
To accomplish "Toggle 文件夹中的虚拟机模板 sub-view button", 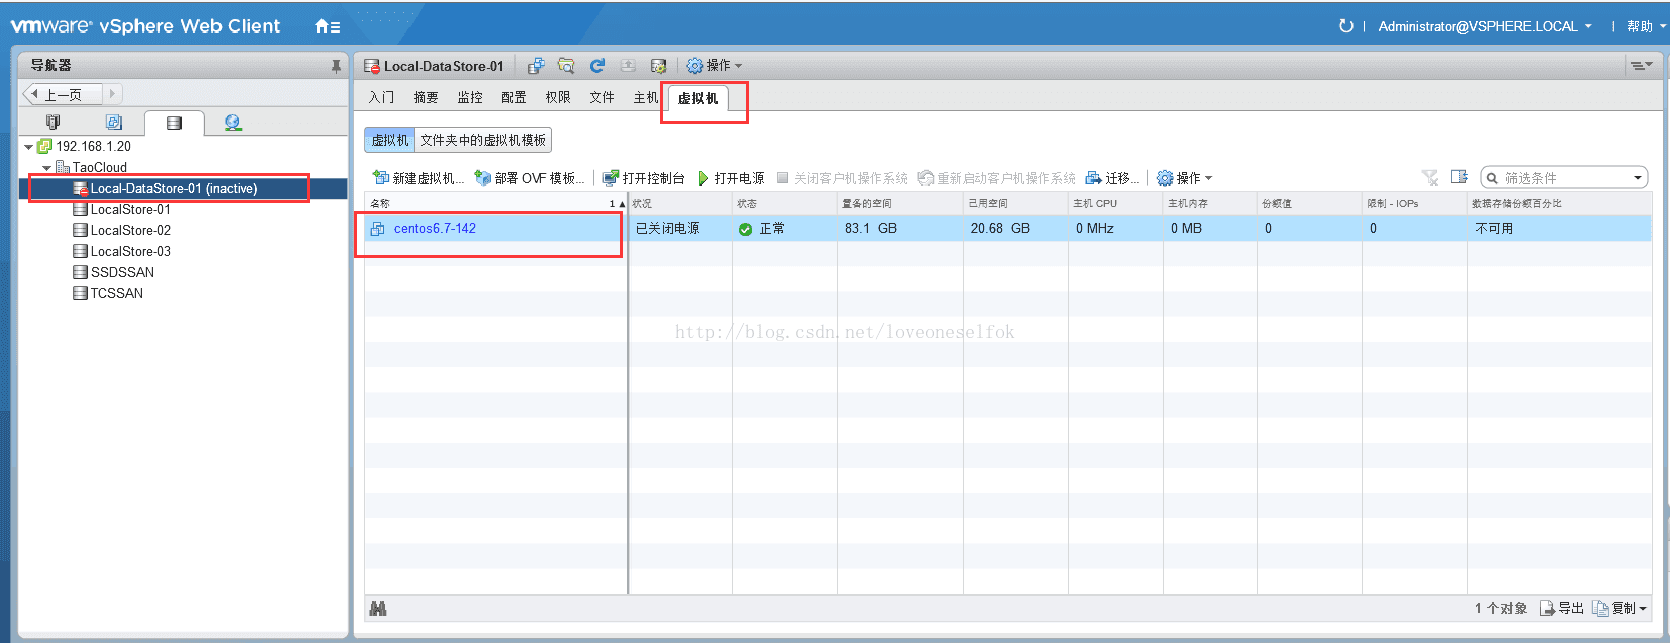I will [x=483, y=140].
